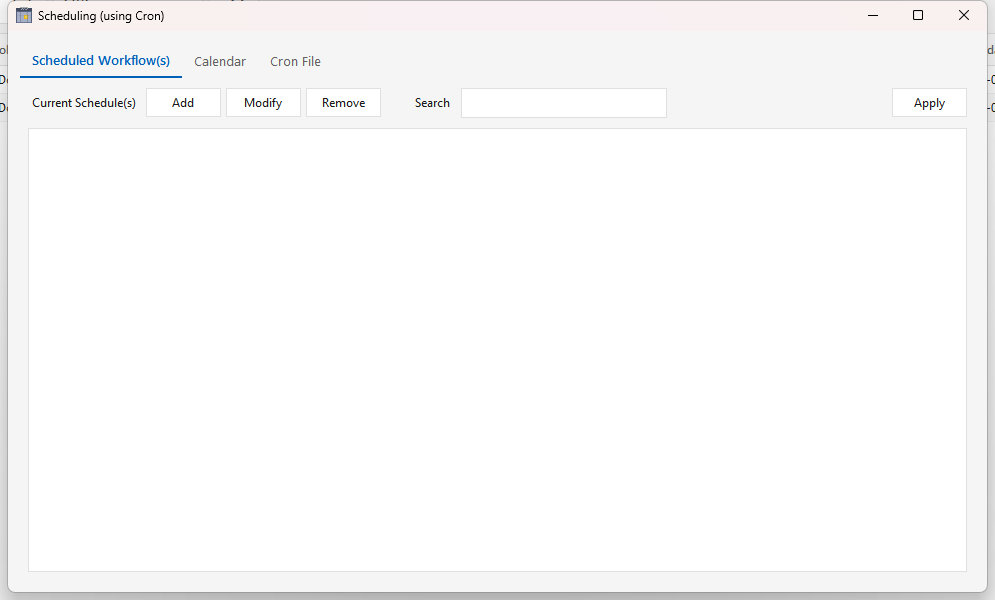Click the Modify button
The image size is (995, 600).
263,103
